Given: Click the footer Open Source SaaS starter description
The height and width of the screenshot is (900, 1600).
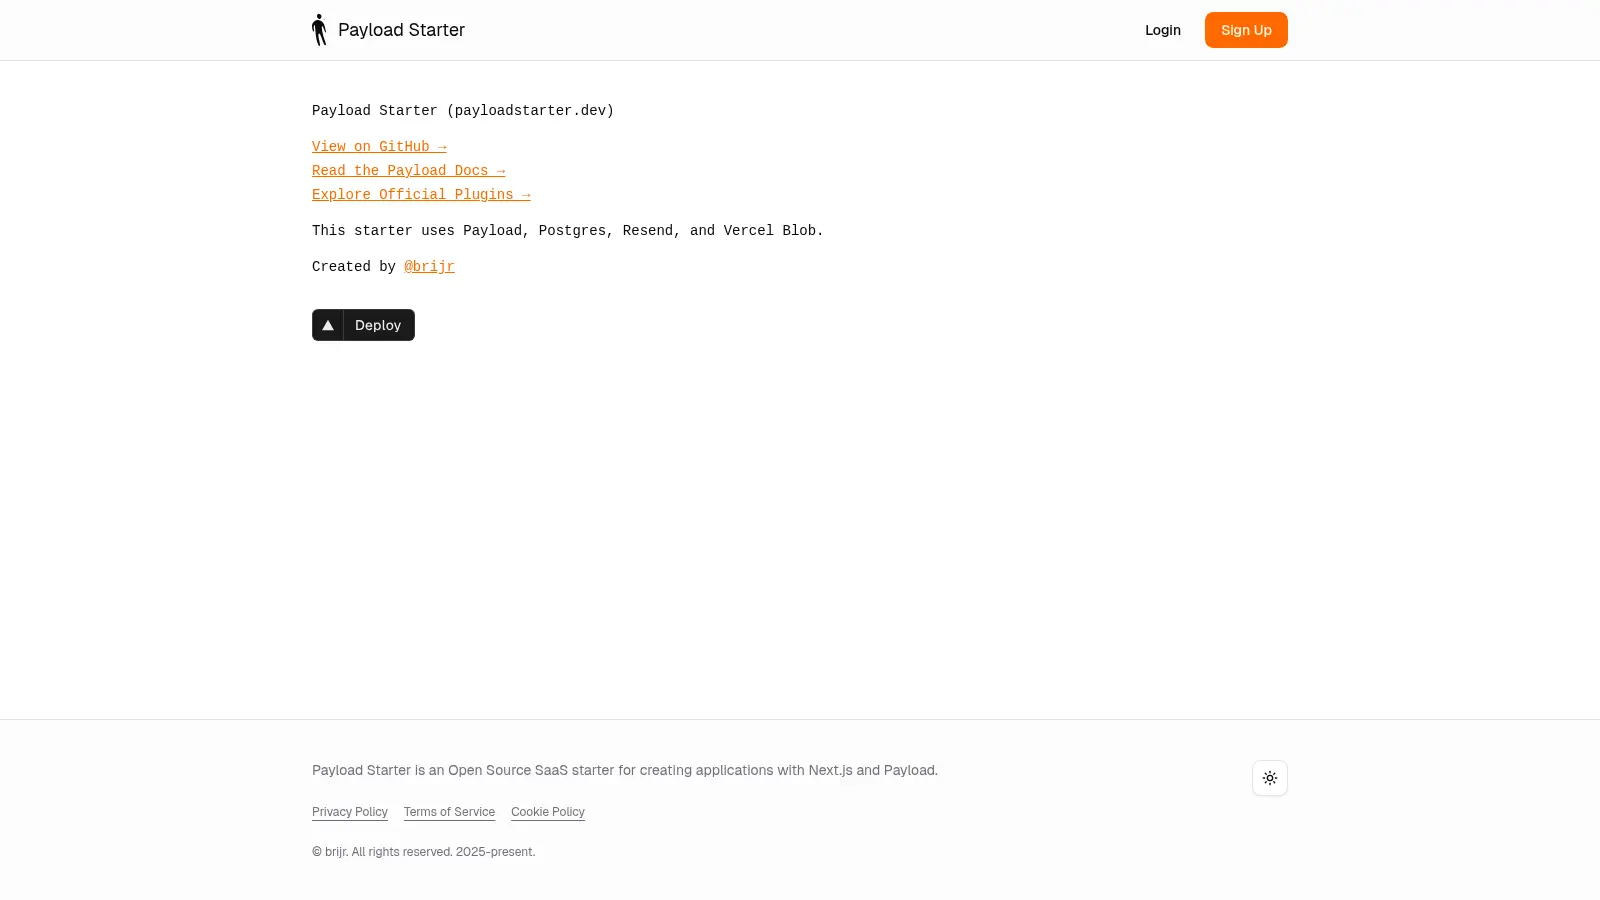Looking at the screenshot, I should [x=625, y=770].
